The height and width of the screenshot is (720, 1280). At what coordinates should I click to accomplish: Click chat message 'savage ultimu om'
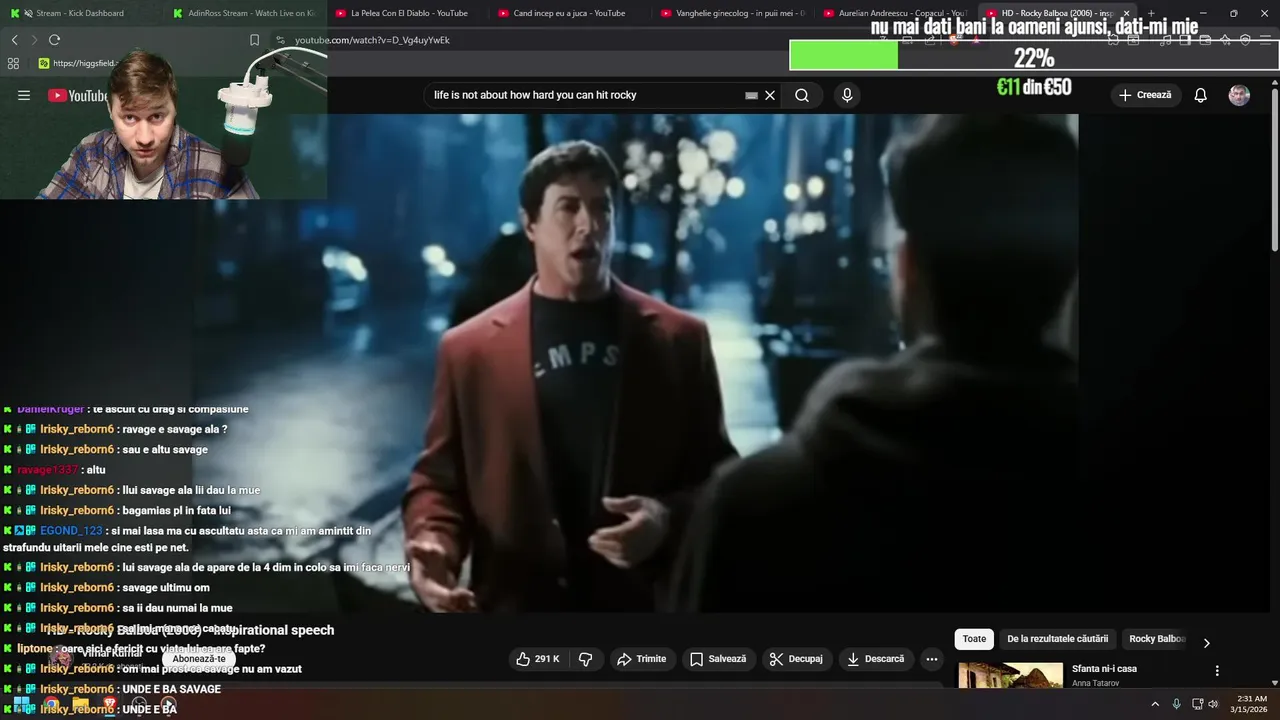[166, 588]
